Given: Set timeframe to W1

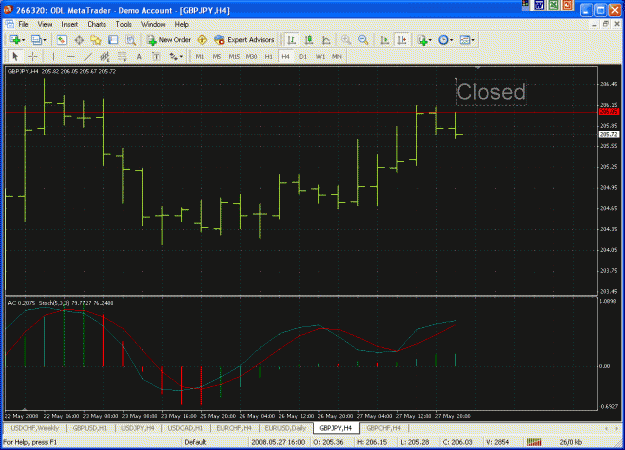Looking at the screenshot, I should point(320,57).
